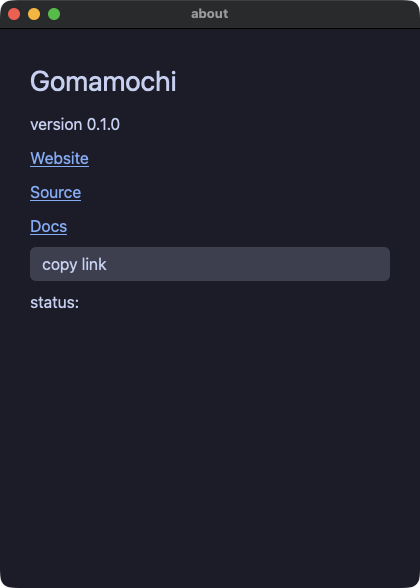Image resolution: width=420 pixels, height=588 pixels.
Task: Open the Website link
Action: [59, 158]
